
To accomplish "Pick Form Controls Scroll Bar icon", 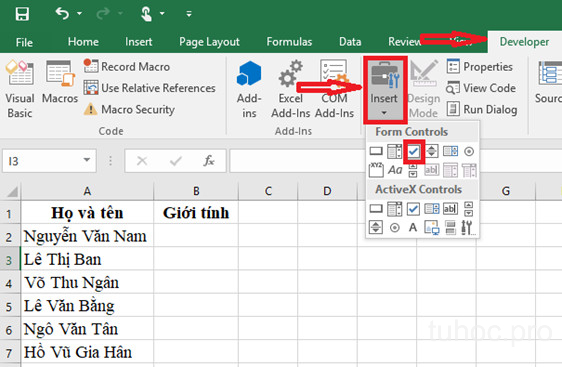I will tap(413, 170).
